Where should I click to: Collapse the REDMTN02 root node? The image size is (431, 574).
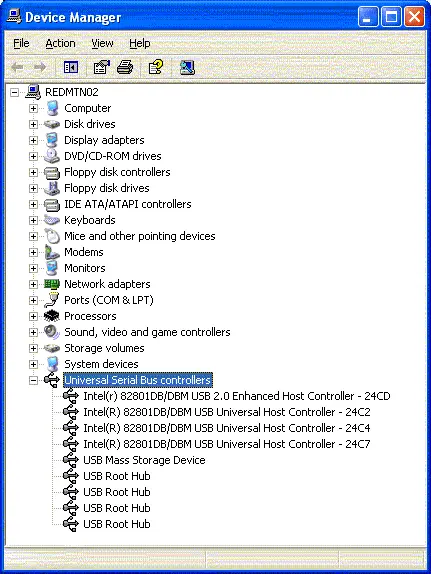pyautogui.click(x=14, y=92)
